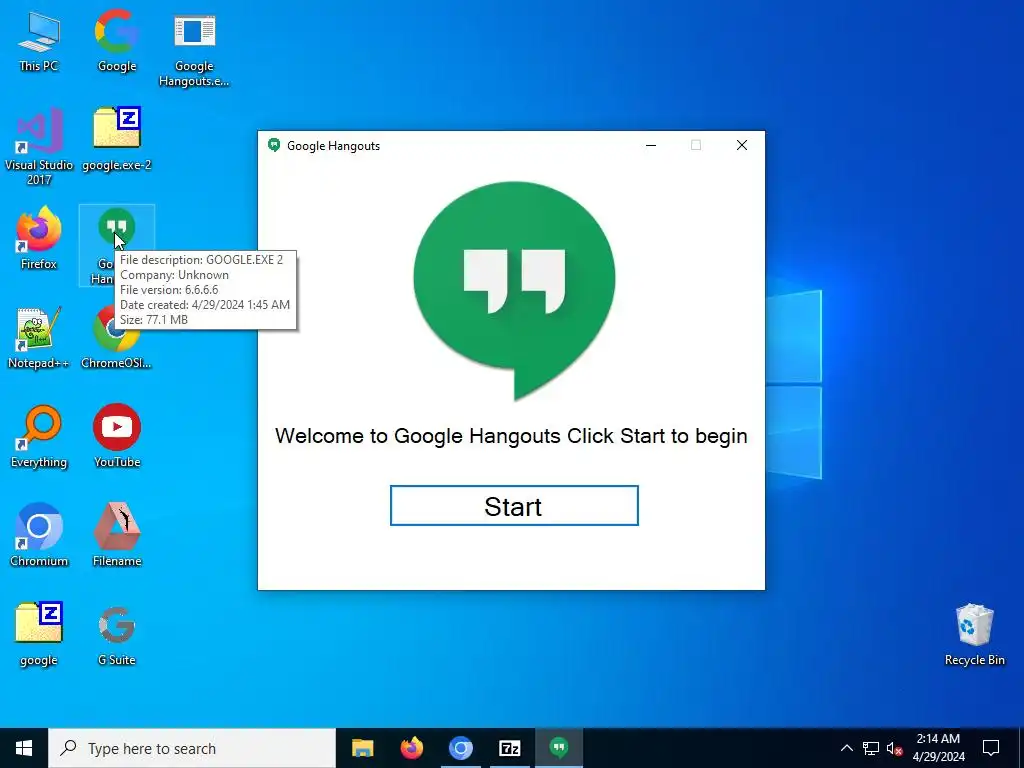Open File Explorer from the taskbar
Image resolution: width=1024 pixels, height=768 pixels.
click(x=362, y=748)
